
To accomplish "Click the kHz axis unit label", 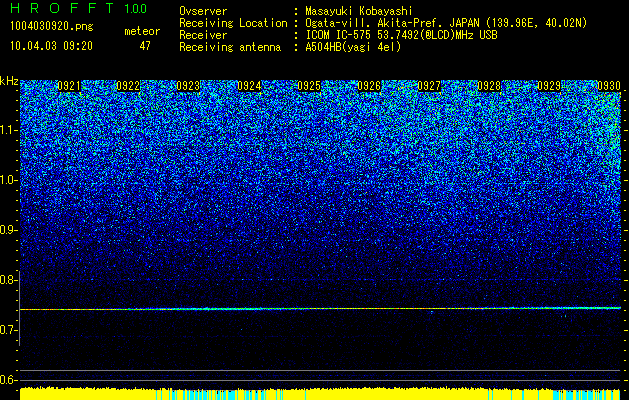I will point(9,81).
